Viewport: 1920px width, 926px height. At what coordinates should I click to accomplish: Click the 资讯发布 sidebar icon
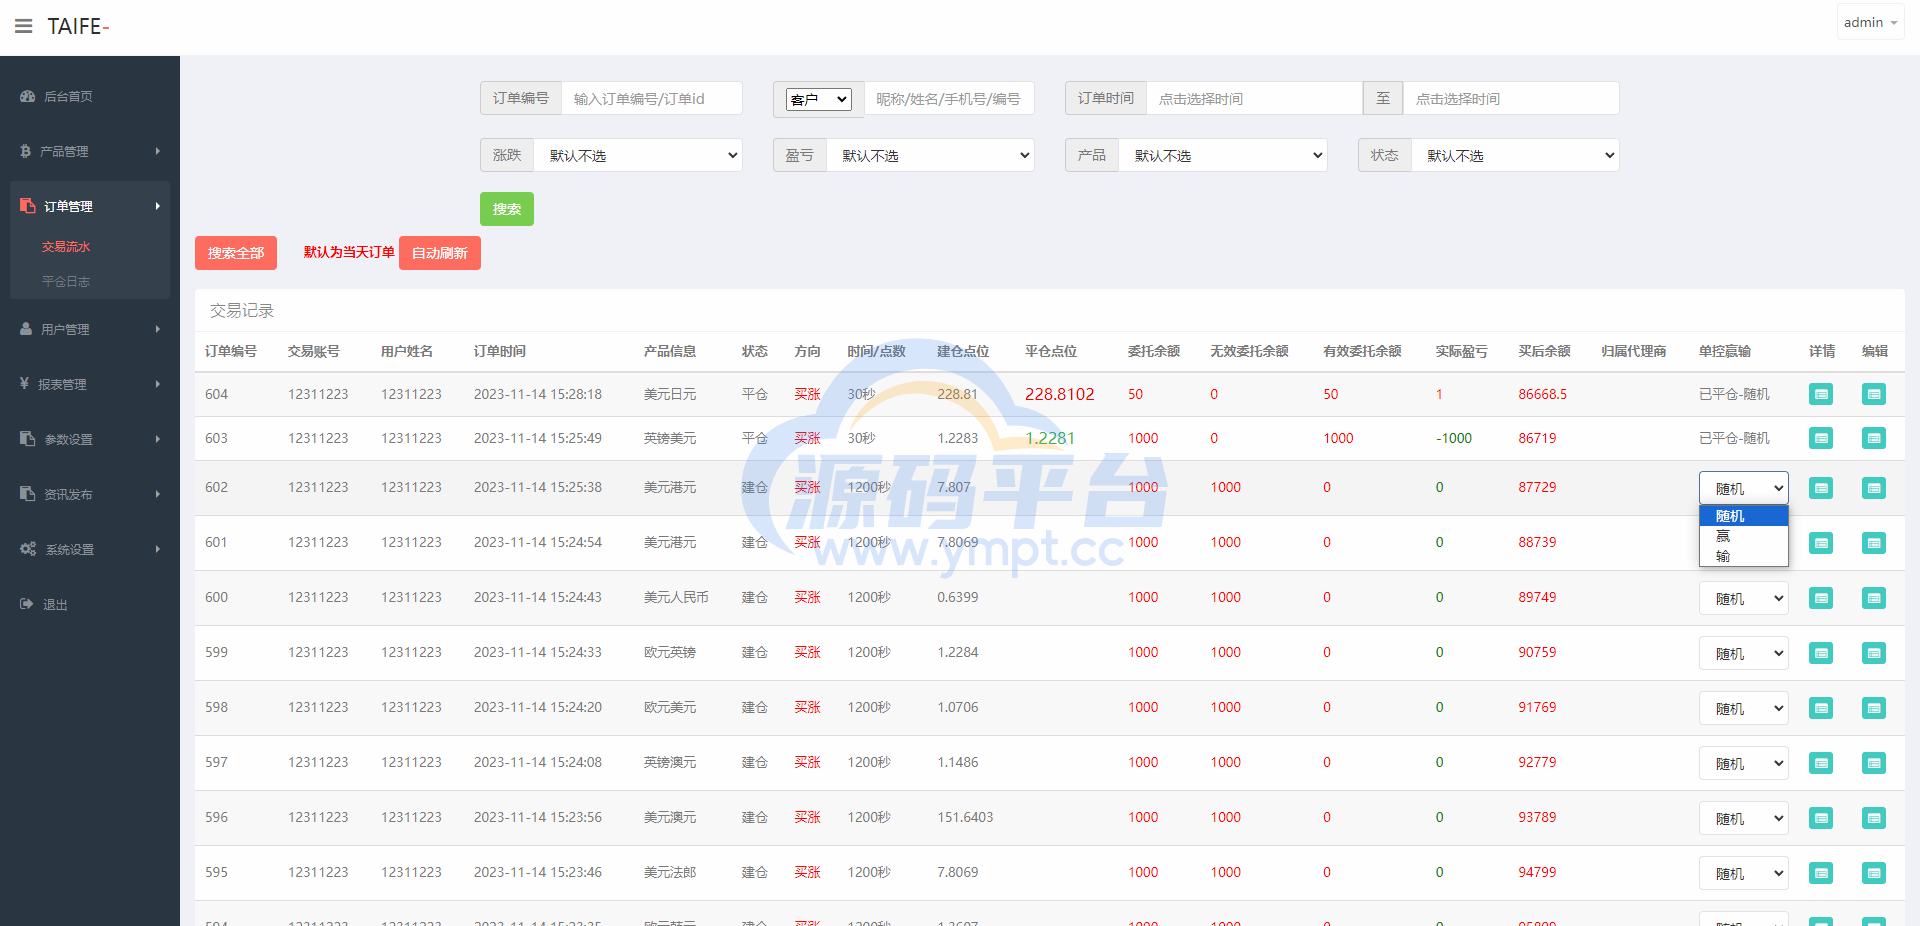(28, 494)
